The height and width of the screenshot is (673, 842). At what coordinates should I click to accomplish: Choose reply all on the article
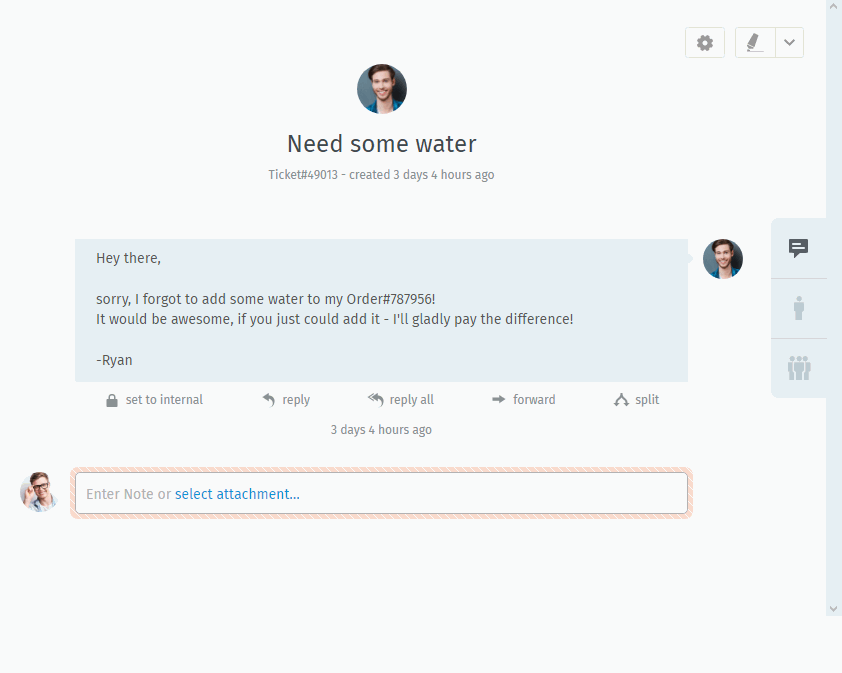(400, 400)
